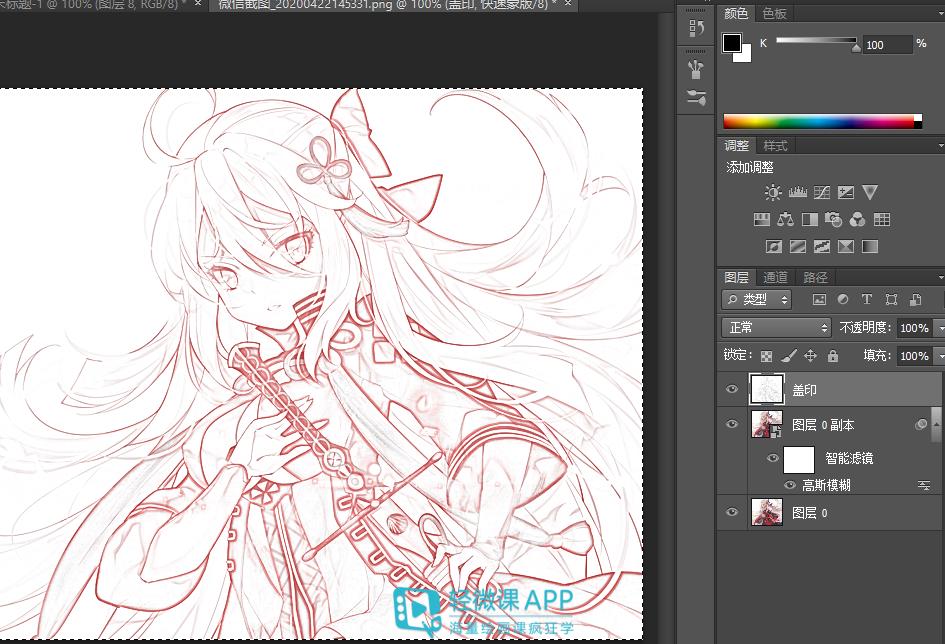Add a Vibrance adjustment
This screenshot has height=644, width=945.
(870, 192)
